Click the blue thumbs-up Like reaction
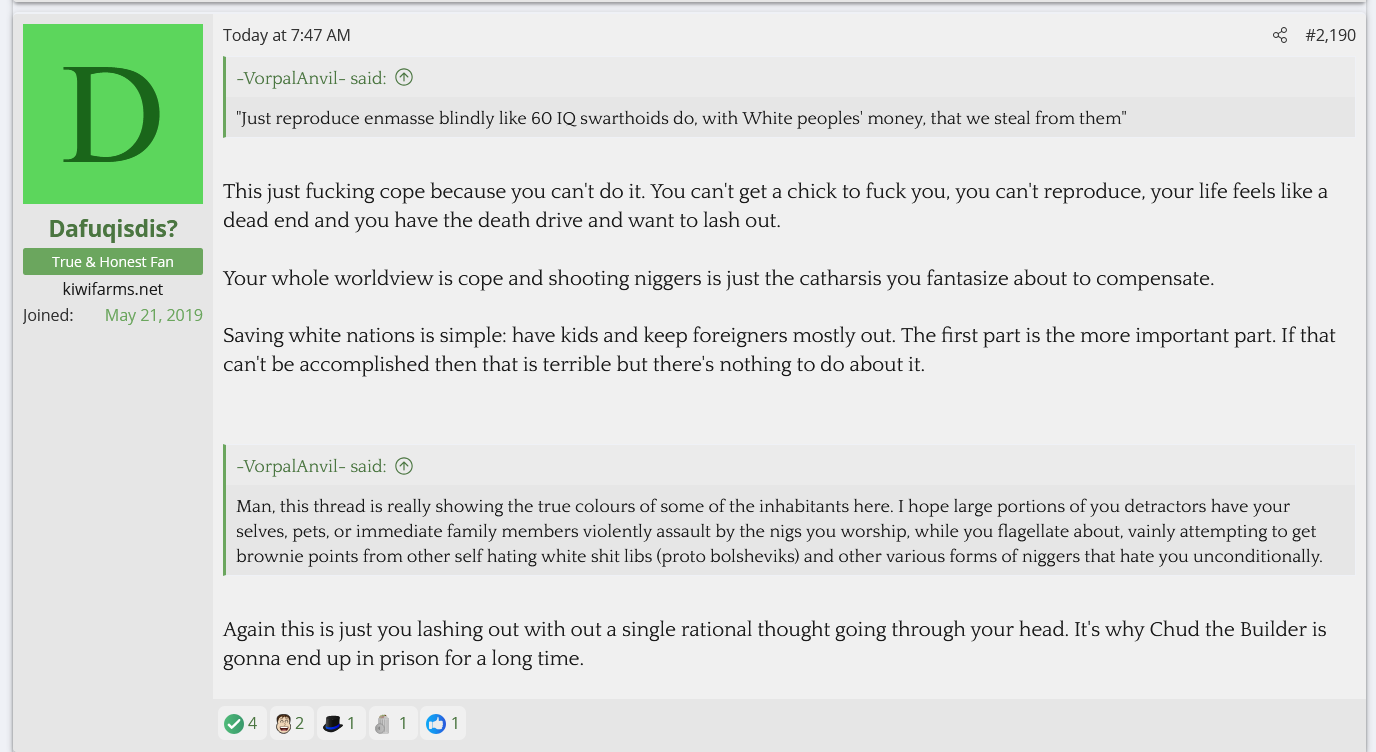This screenshot has height=752, width=1376. click(435, 723)
